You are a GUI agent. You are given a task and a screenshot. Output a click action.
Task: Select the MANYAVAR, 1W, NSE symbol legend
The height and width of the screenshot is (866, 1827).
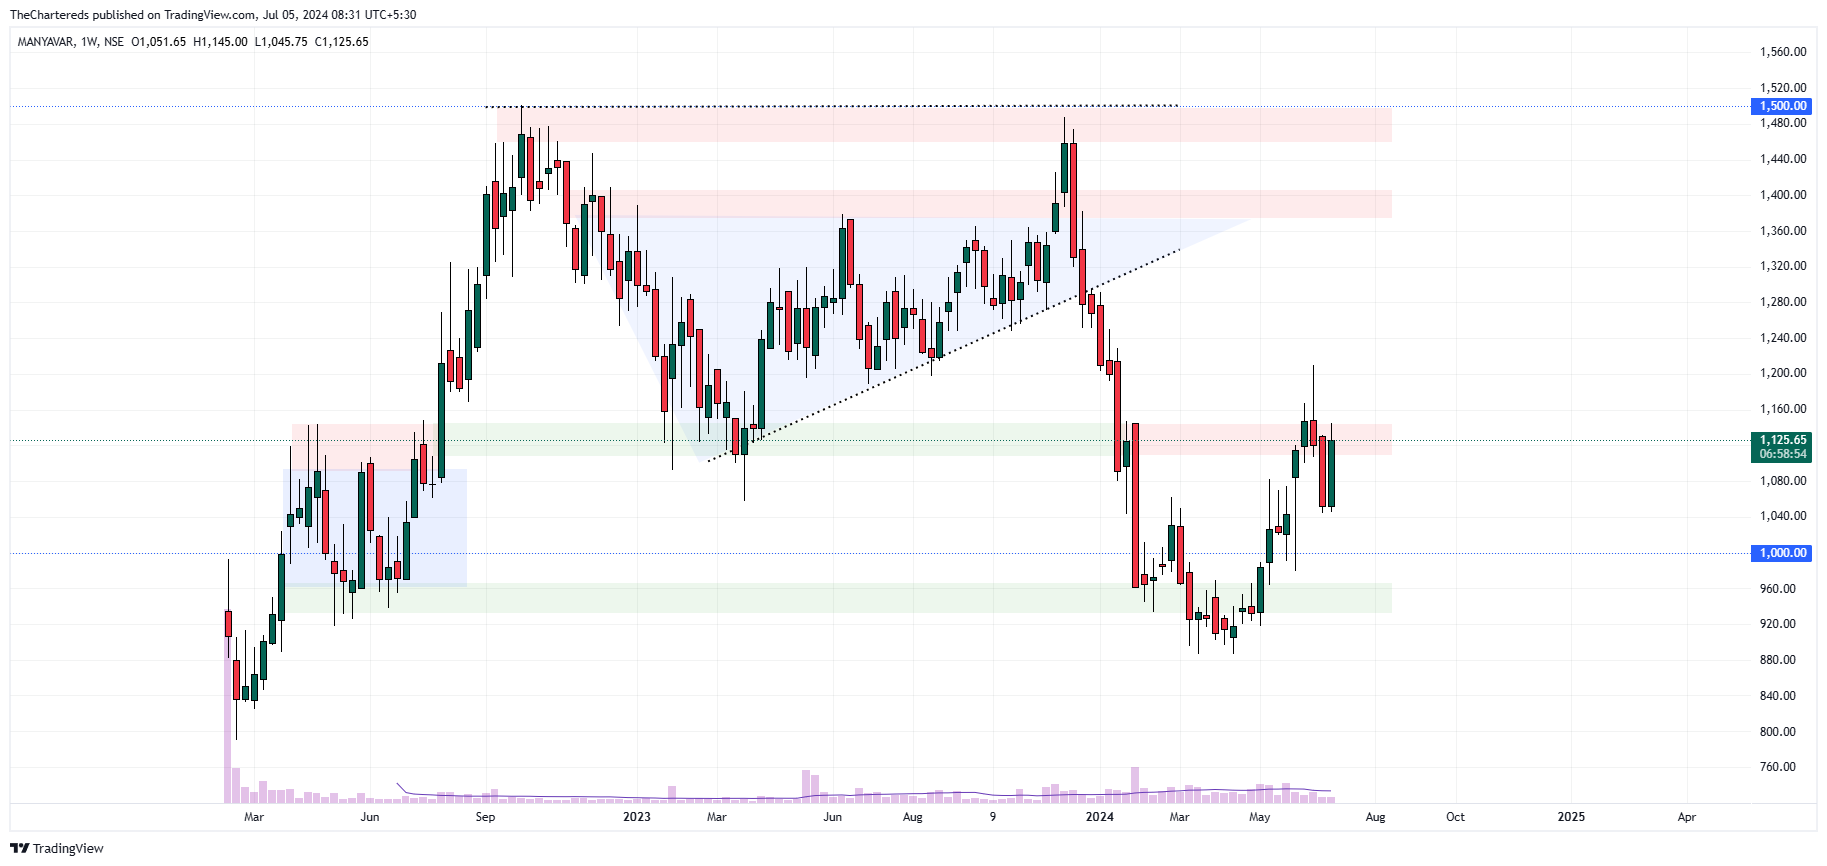[x=71, y=42]
